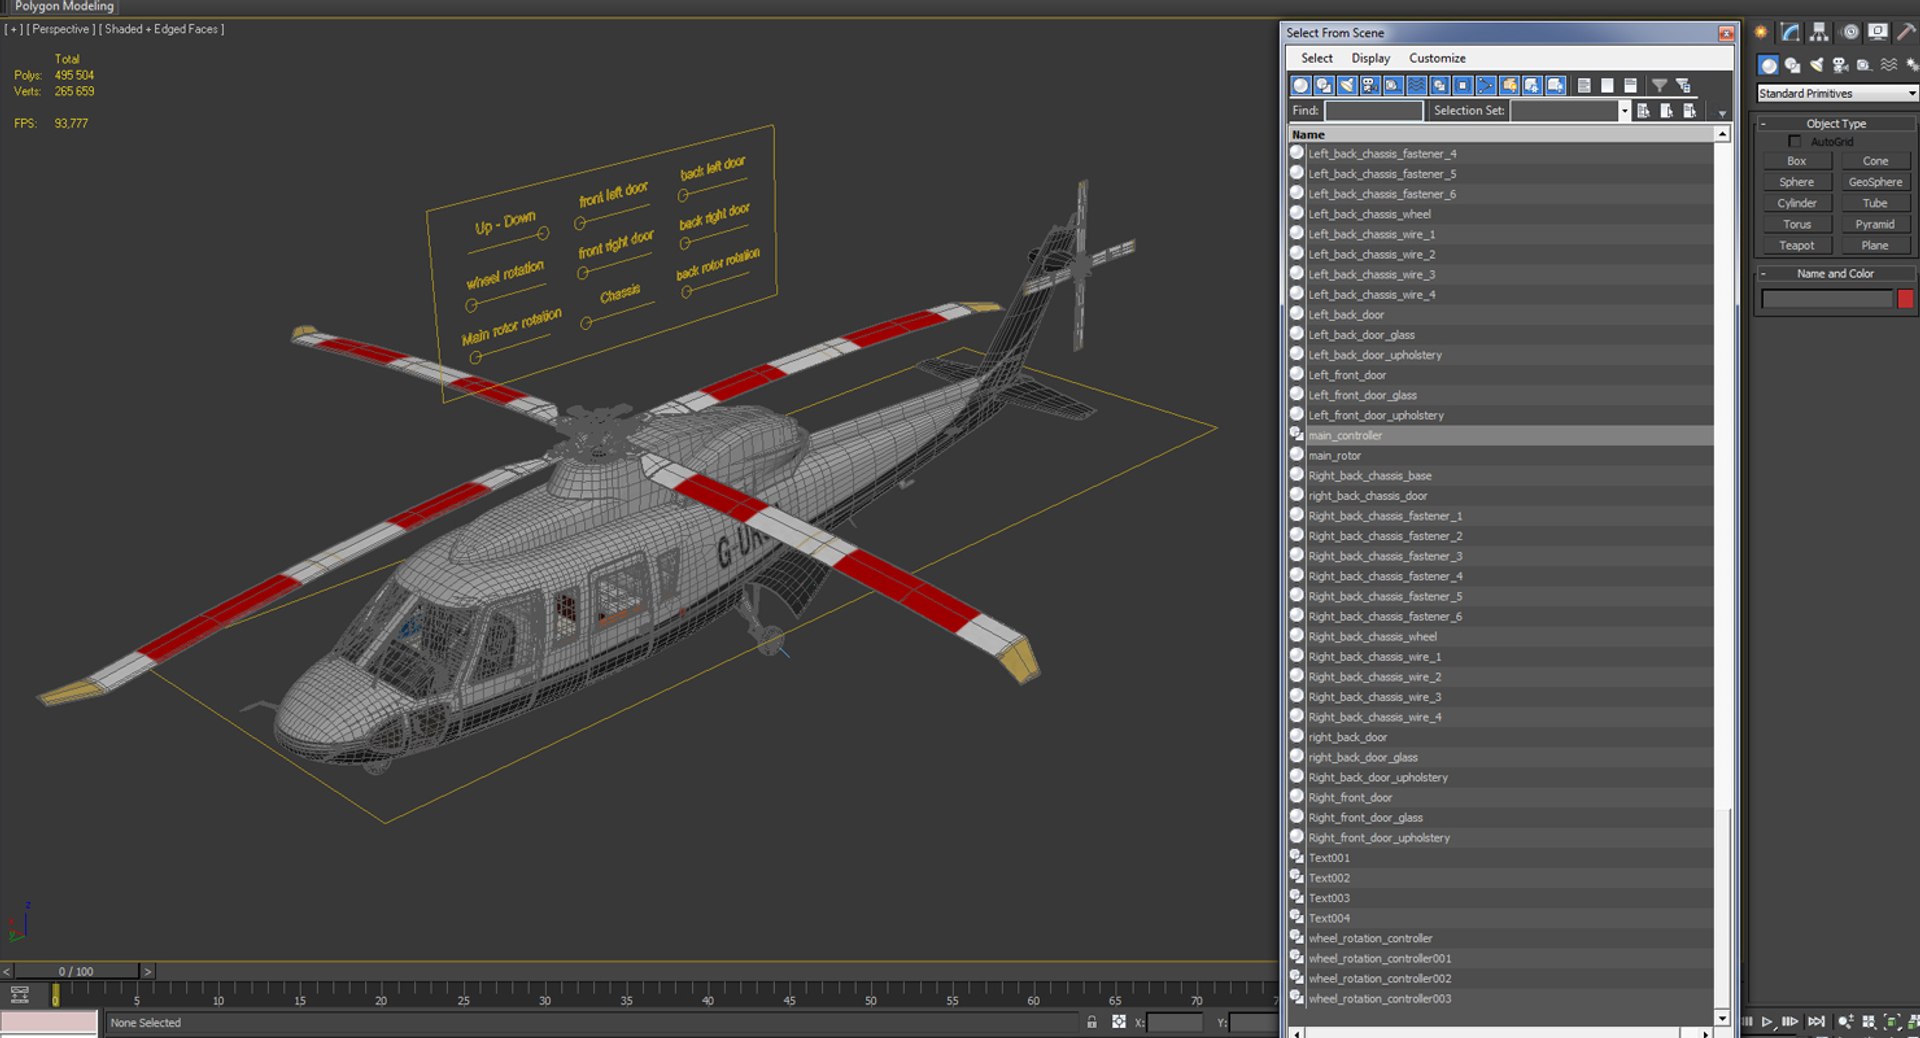Open the Standard Primitives dropdown
The image size is (1920, 1038).
(x=1837, y=93)
